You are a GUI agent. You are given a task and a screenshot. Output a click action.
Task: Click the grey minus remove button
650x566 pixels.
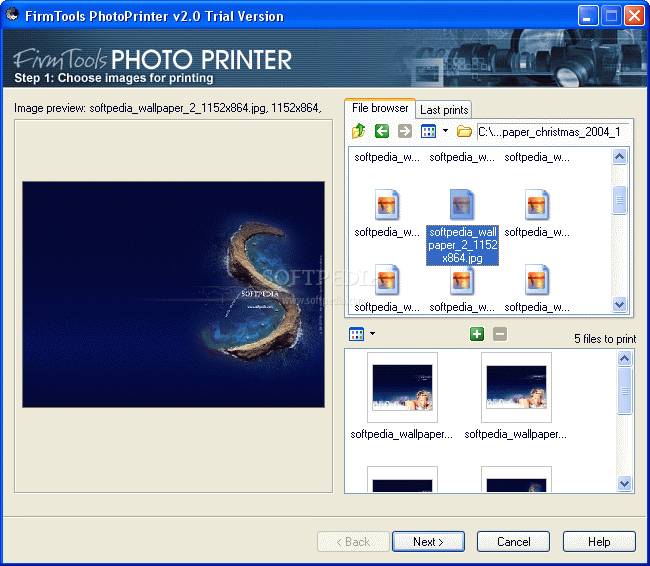click(500, 334)
